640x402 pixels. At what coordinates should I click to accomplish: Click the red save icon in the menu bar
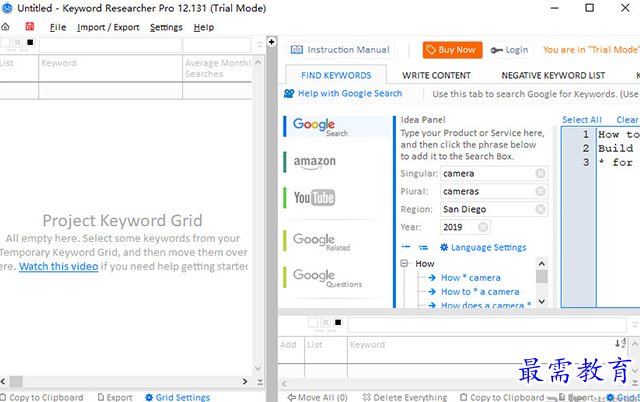(x=29, y=27)
